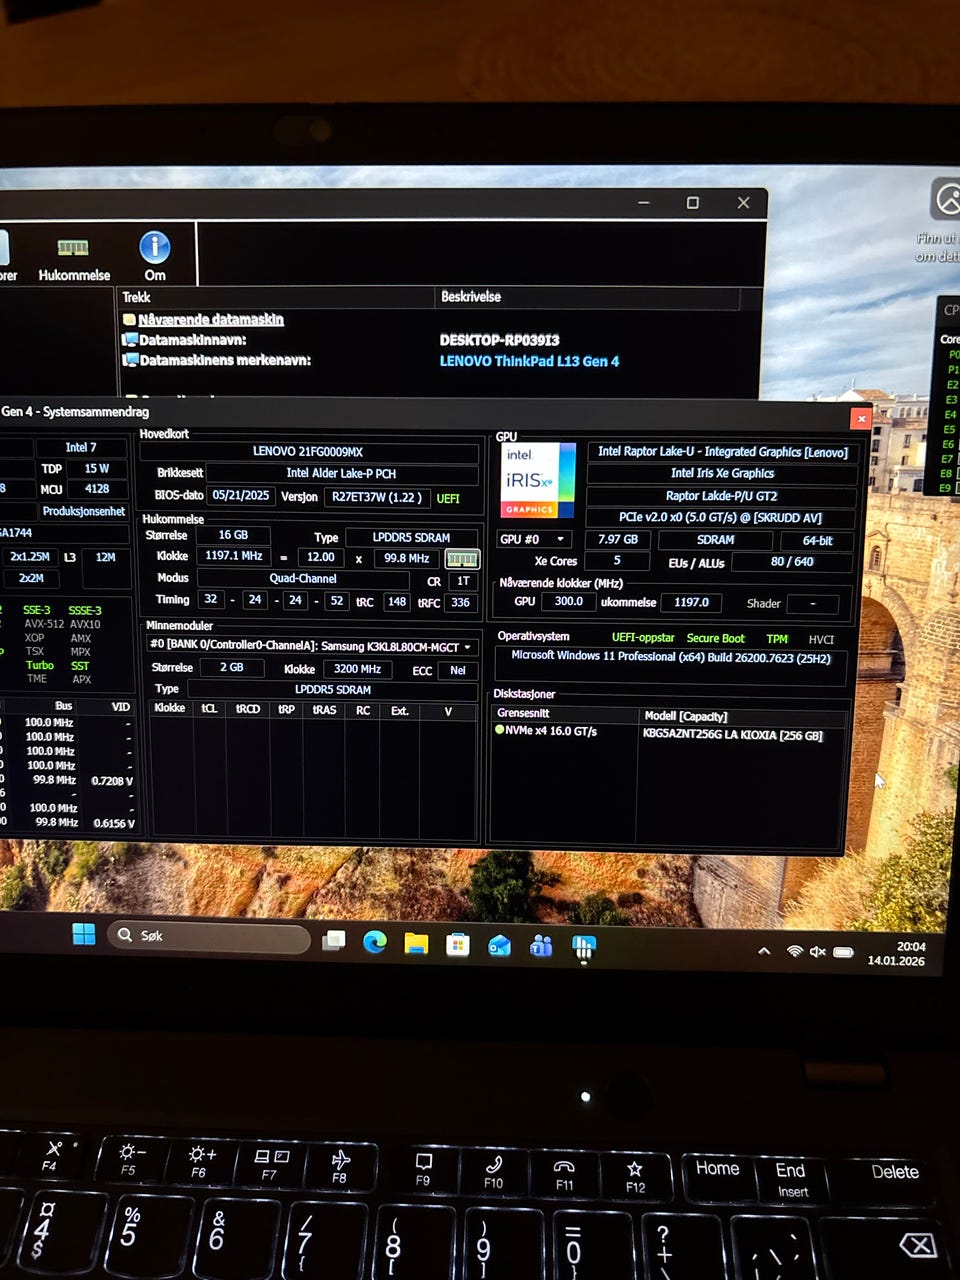Screen dimensions: 960x1280
Task: Click the Om (about) info icon
Action: pos(155,256)
